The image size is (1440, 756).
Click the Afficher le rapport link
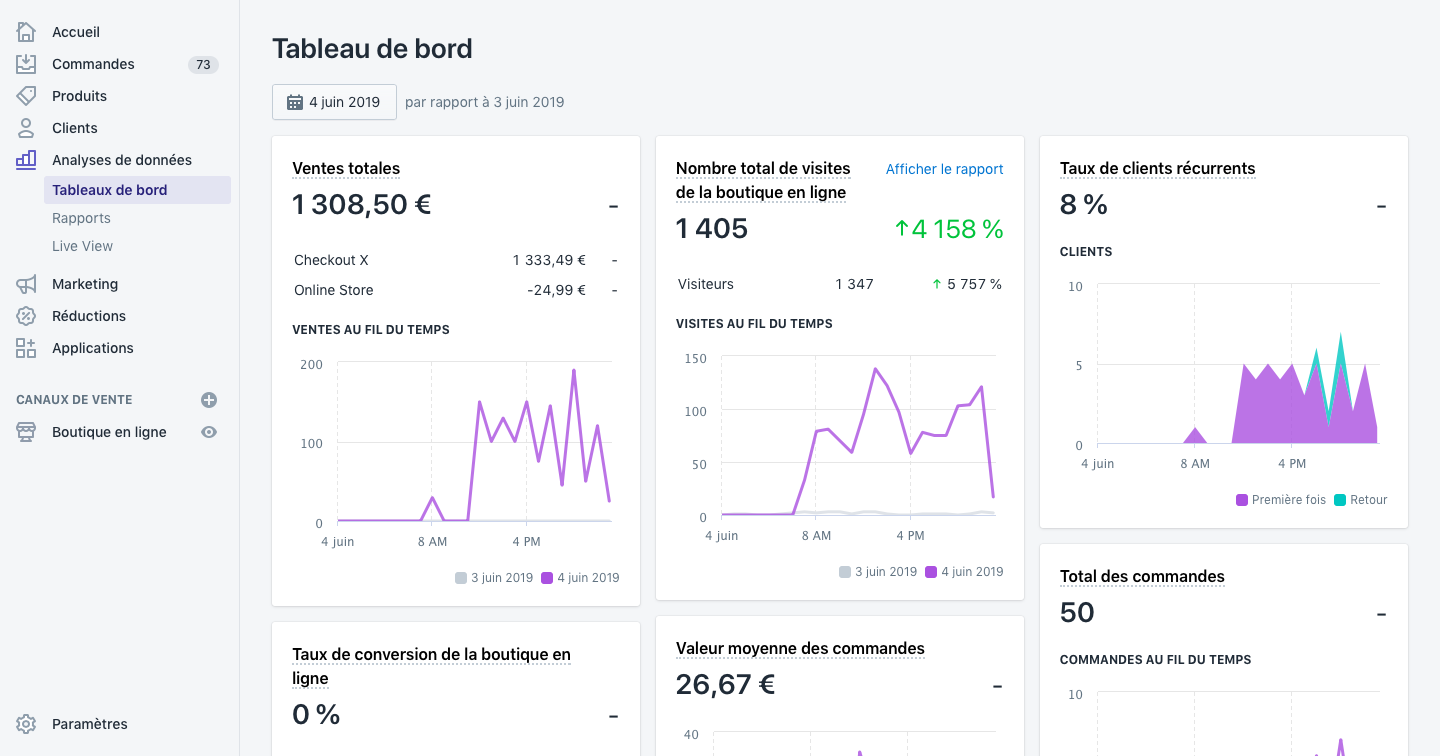[x=944, y=169]
